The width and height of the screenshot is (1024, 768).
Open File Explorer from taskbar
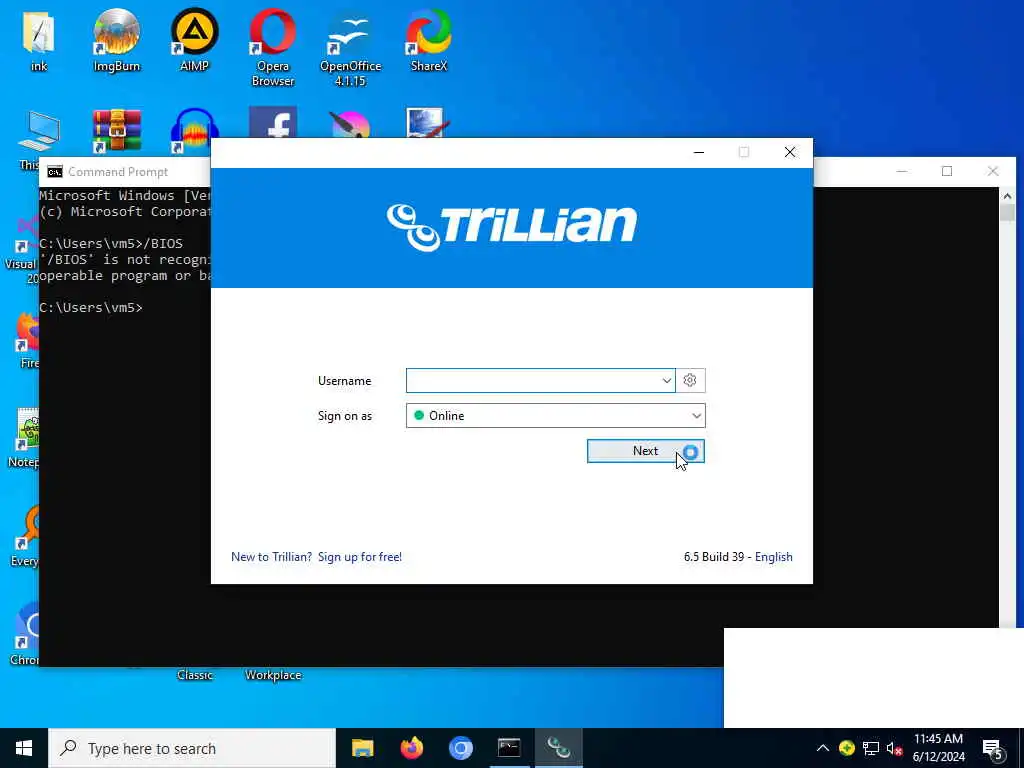(x=362, y=748)
